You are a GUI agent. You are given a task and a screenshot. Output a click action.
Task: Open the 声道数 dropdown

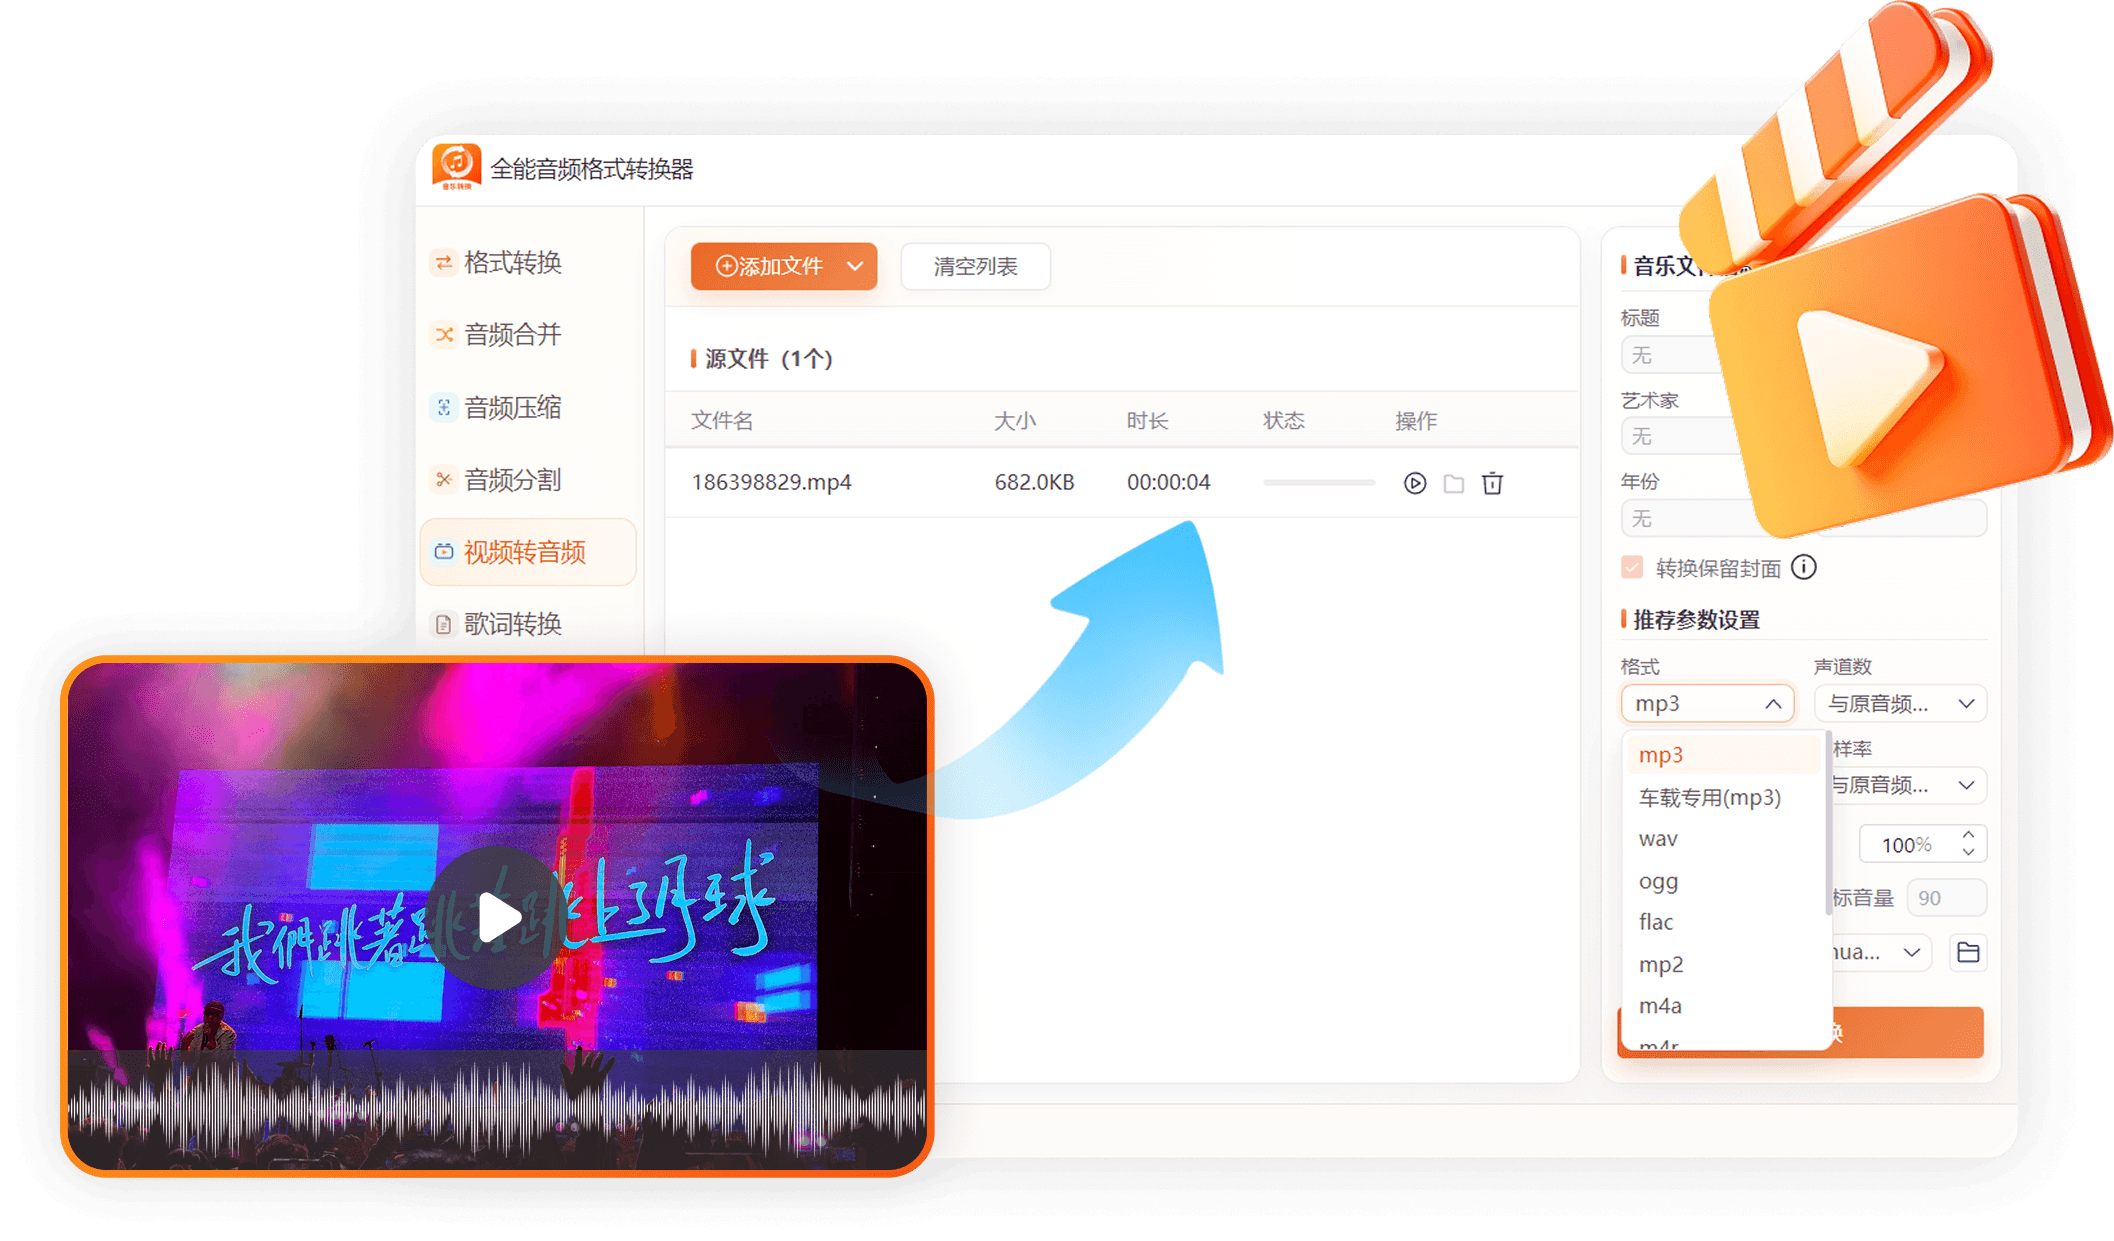[x=1900, y=704]
